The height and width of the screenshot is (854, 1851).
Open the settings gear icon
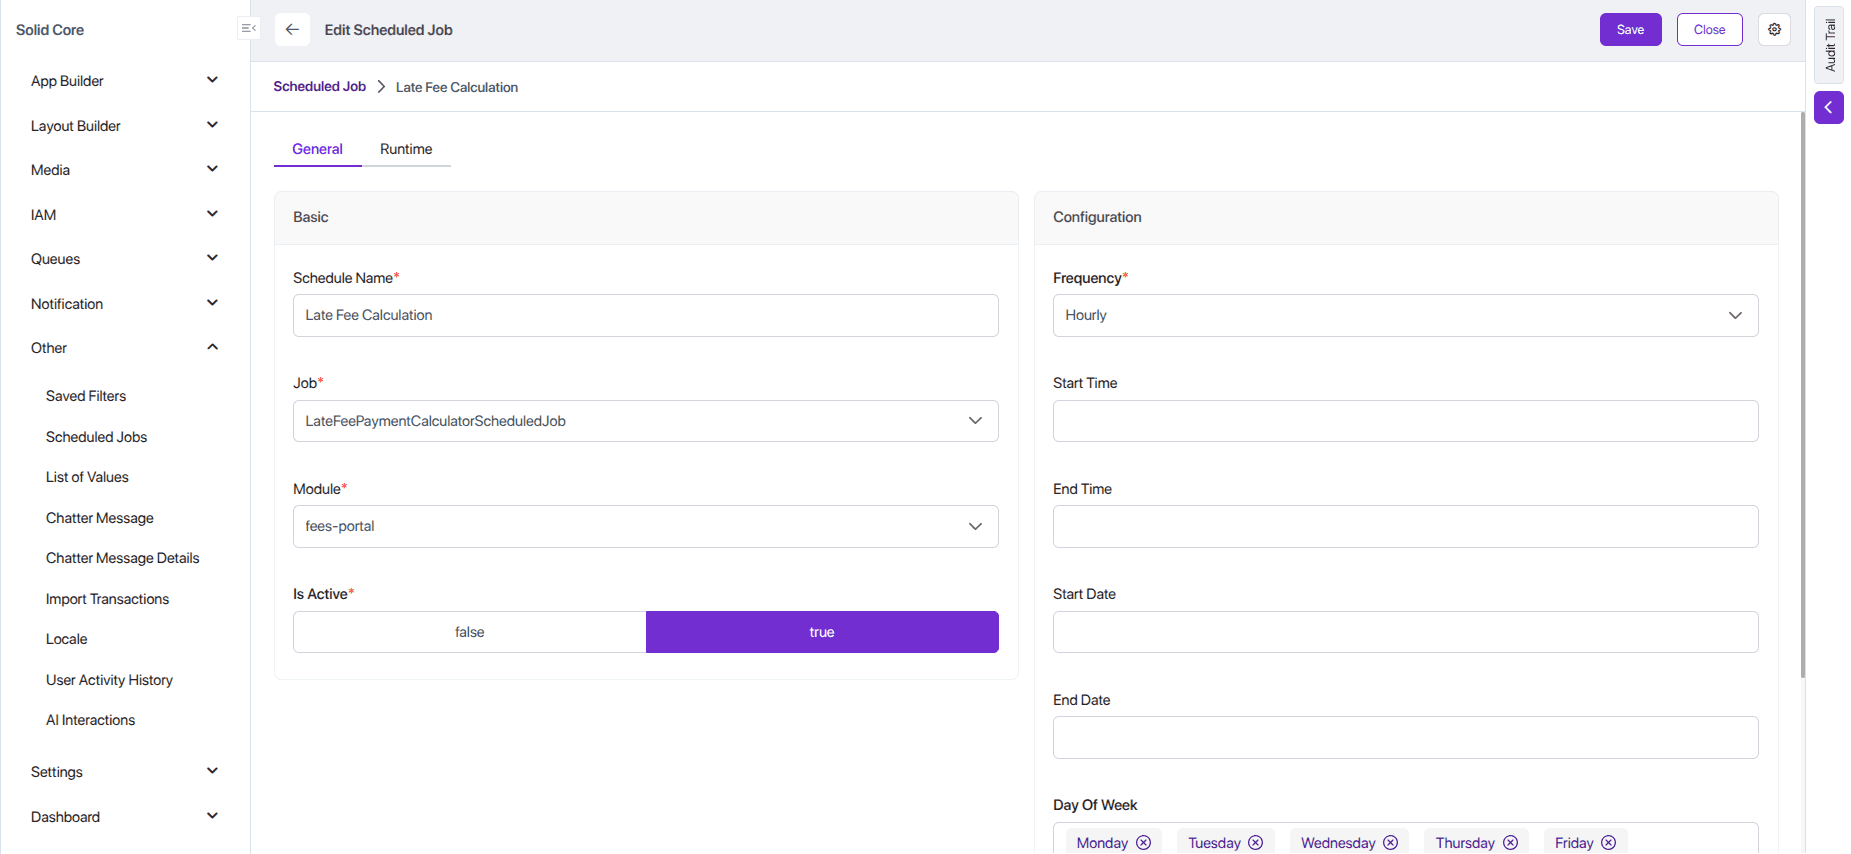(x=1774, y=30)
